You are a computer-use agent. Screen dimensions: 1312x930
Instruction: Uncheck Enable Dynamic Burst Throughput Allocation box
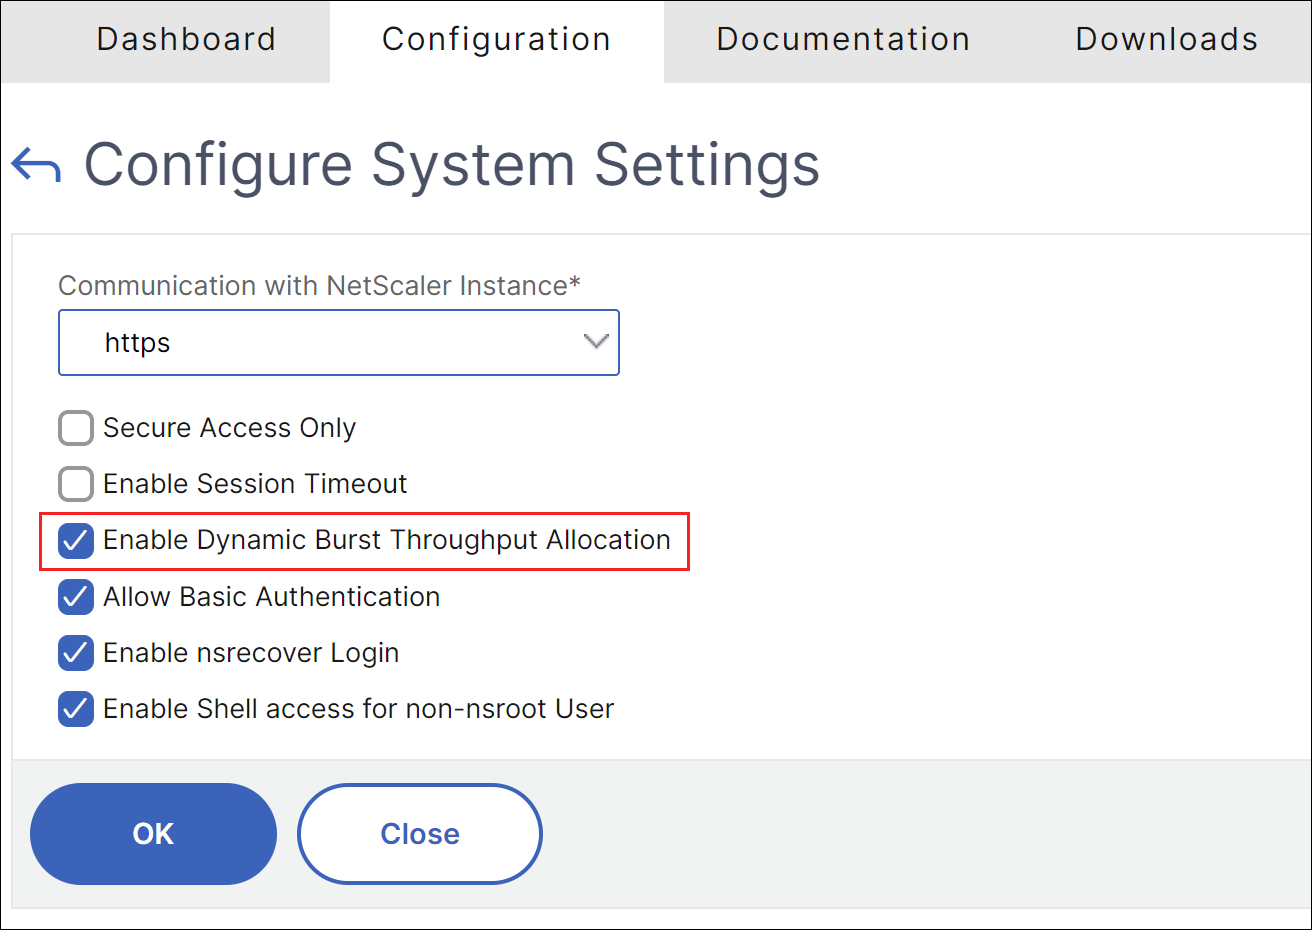point(76,541)
